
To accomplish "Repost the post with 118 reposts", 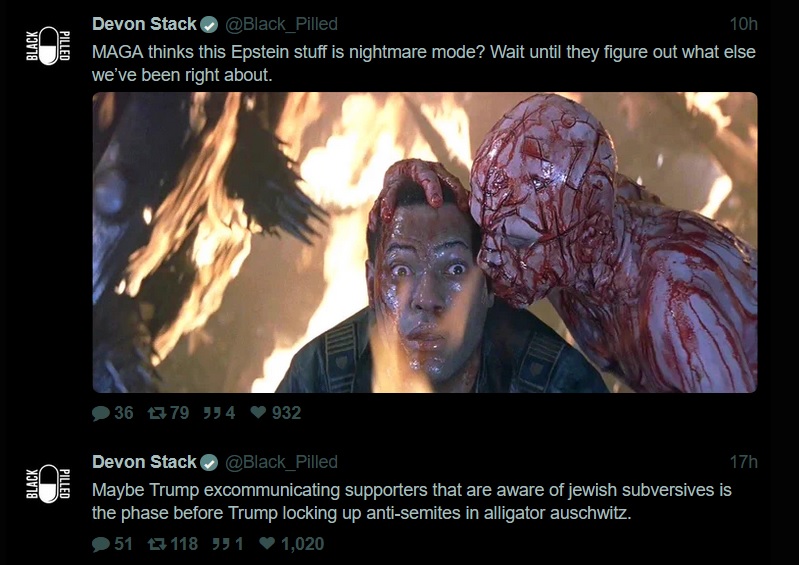I will tap(155, 545).
